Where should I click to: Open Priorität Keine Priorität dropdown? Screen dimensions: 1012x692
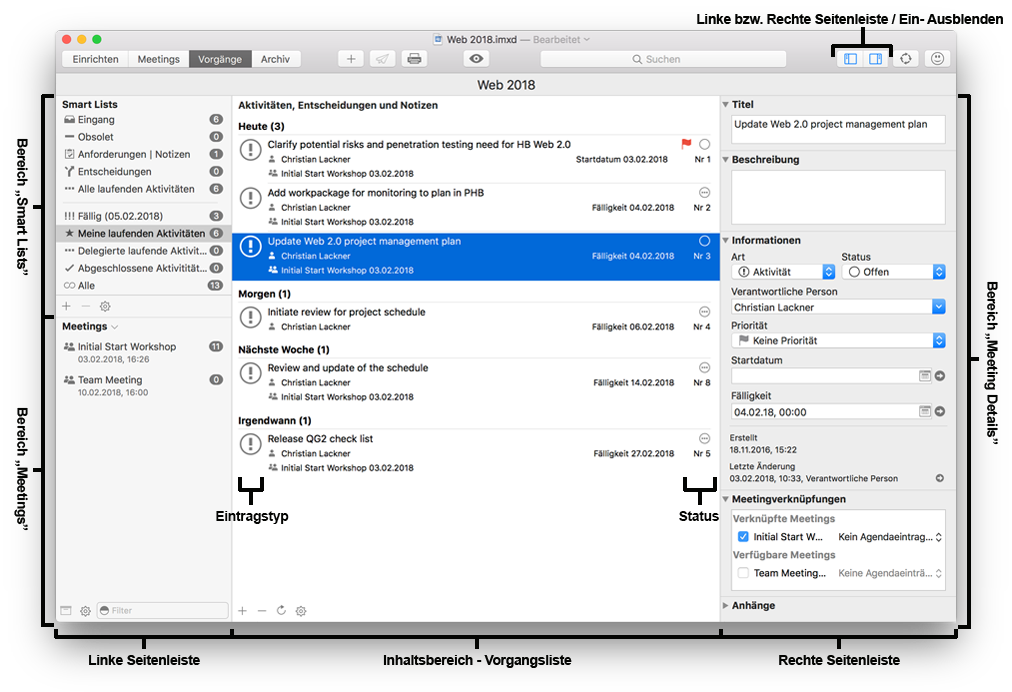[838, 340]
